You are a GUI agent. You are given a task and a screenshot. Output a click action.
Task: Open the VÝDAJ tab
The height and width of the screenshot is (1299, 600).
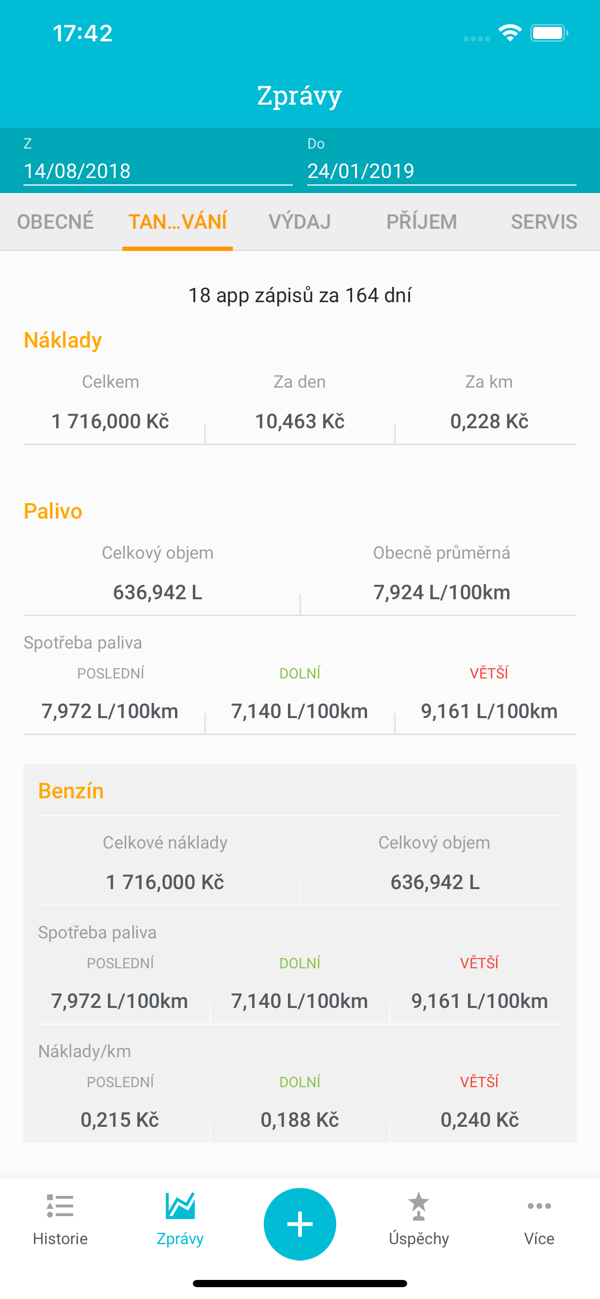[300, 222]
